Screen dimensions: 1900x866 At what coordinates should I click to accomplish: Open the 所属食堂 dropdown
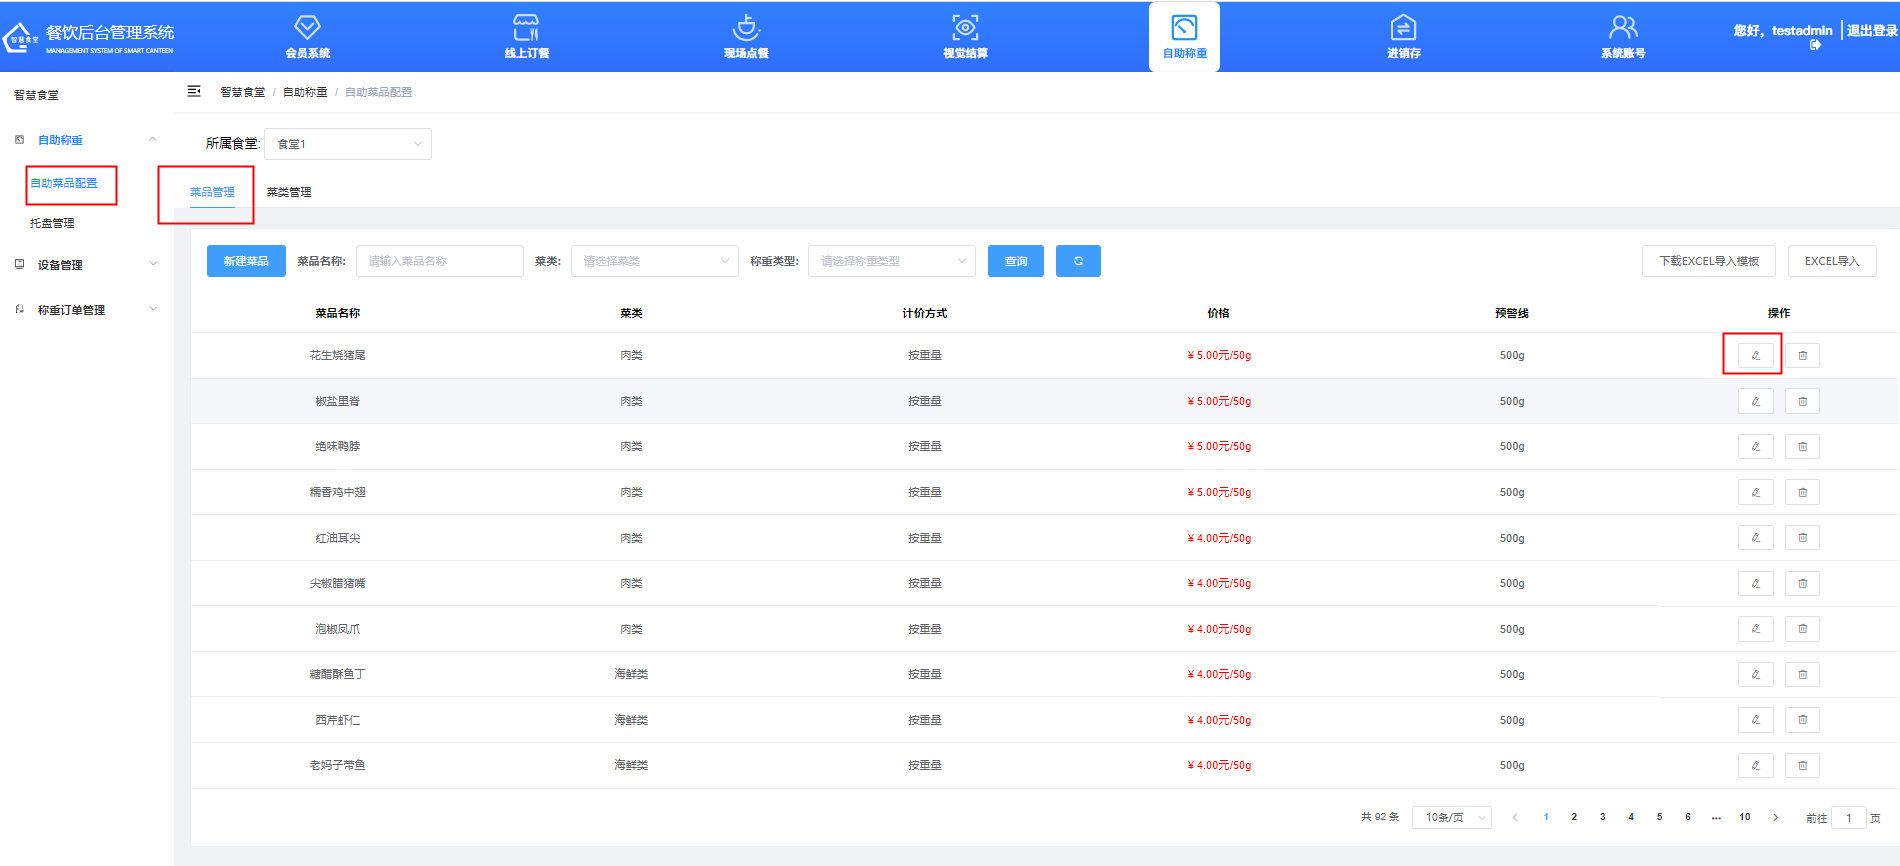[347, 144]
